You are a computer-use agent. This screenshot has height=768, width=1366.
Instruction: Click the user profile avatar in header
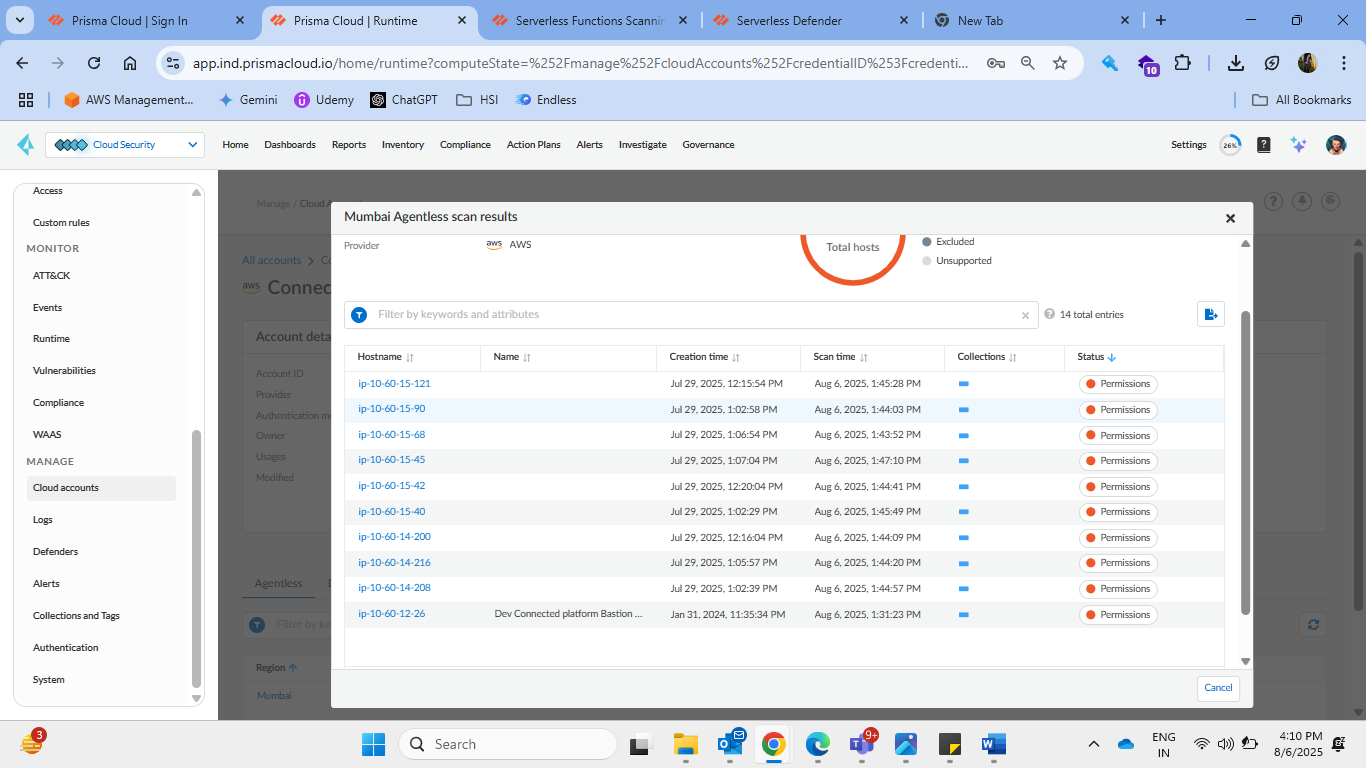point(1335,145)
